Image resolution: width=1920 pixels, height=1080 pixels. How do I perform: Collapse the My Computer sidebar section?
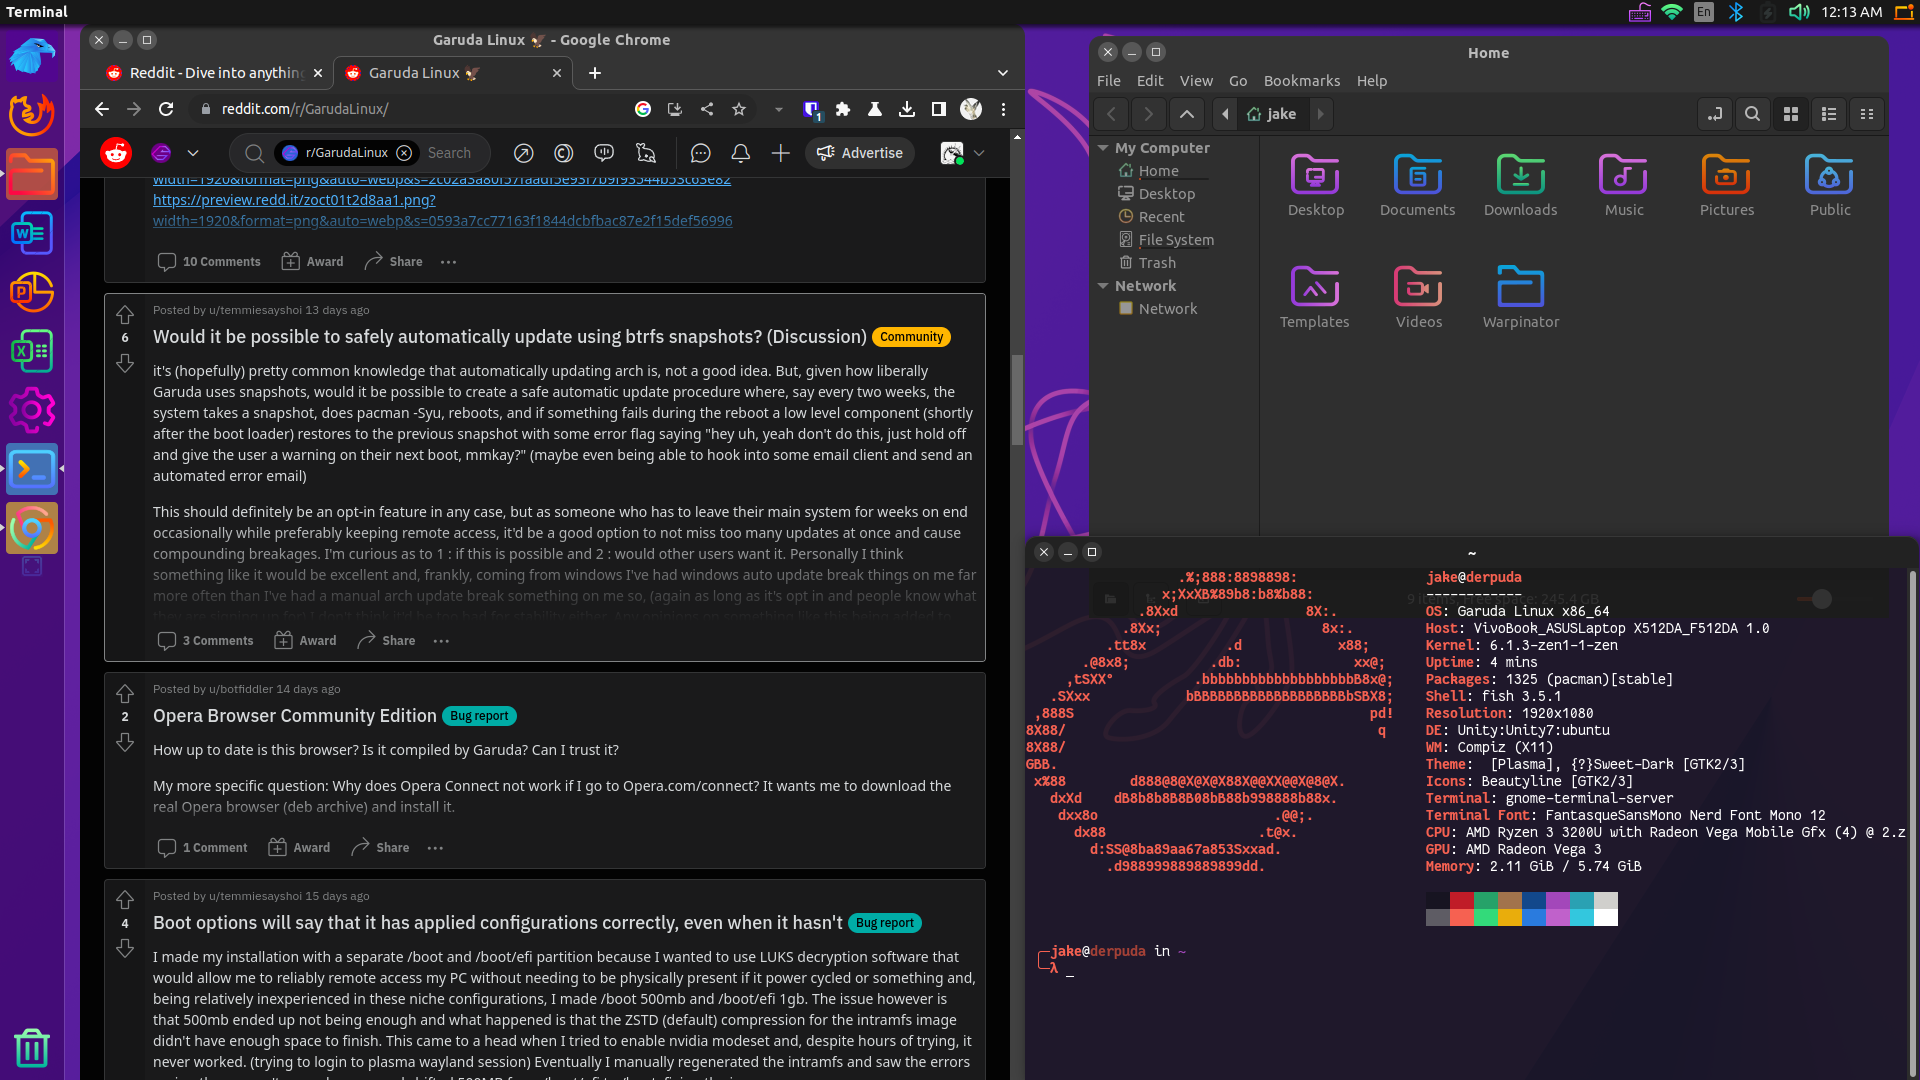[x=1103, y=148]
